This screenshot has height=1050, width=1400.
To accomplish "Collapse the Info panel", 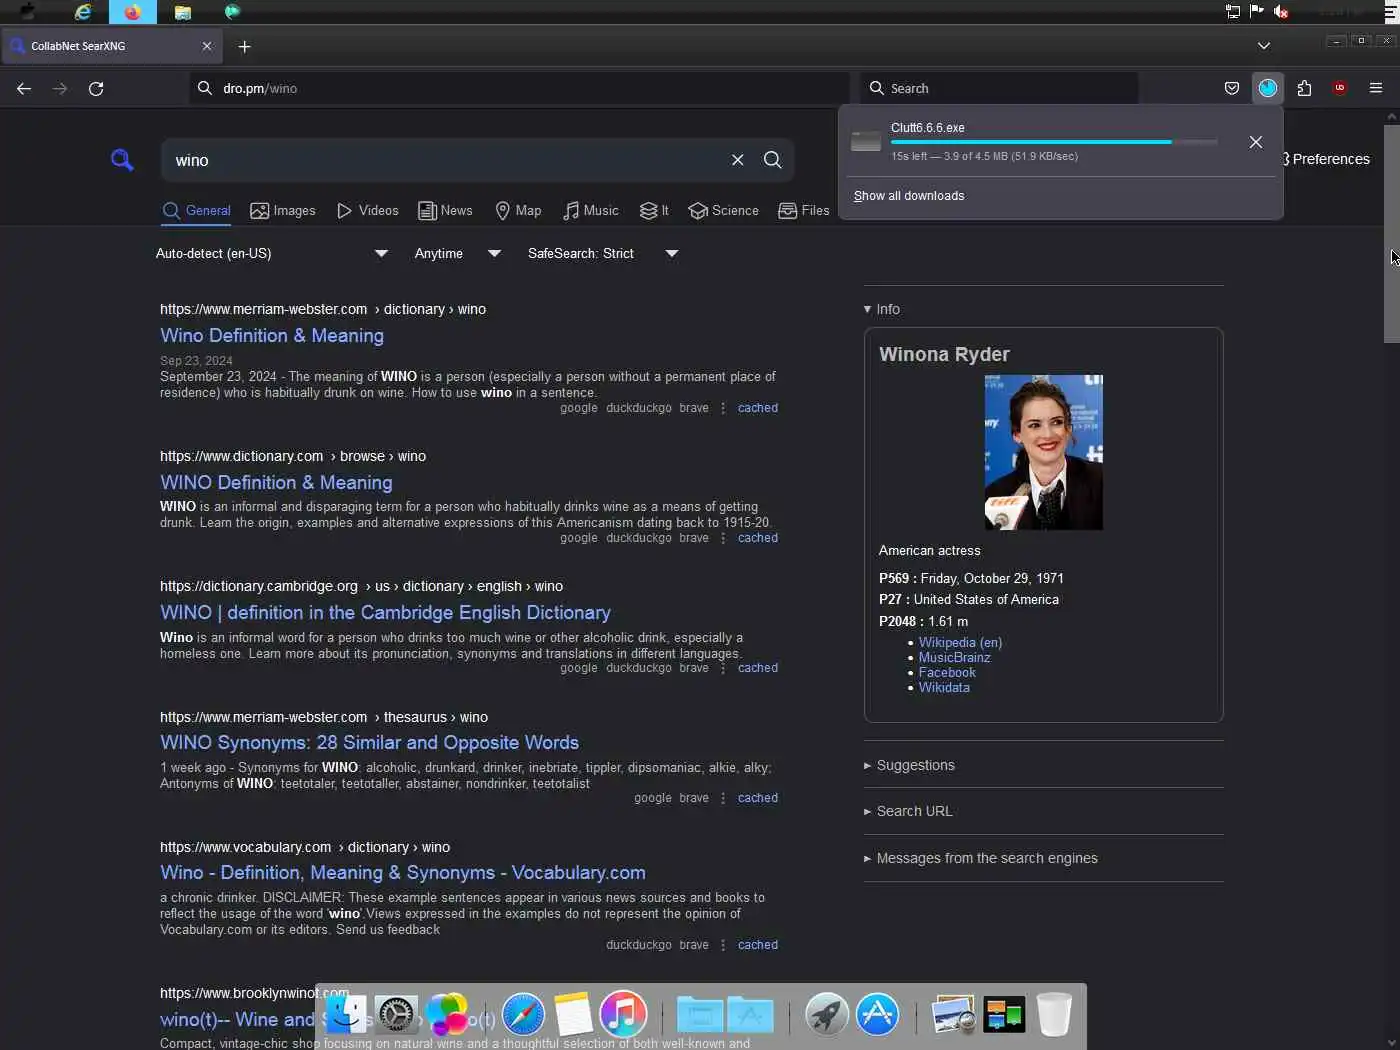I will [882, 309].
